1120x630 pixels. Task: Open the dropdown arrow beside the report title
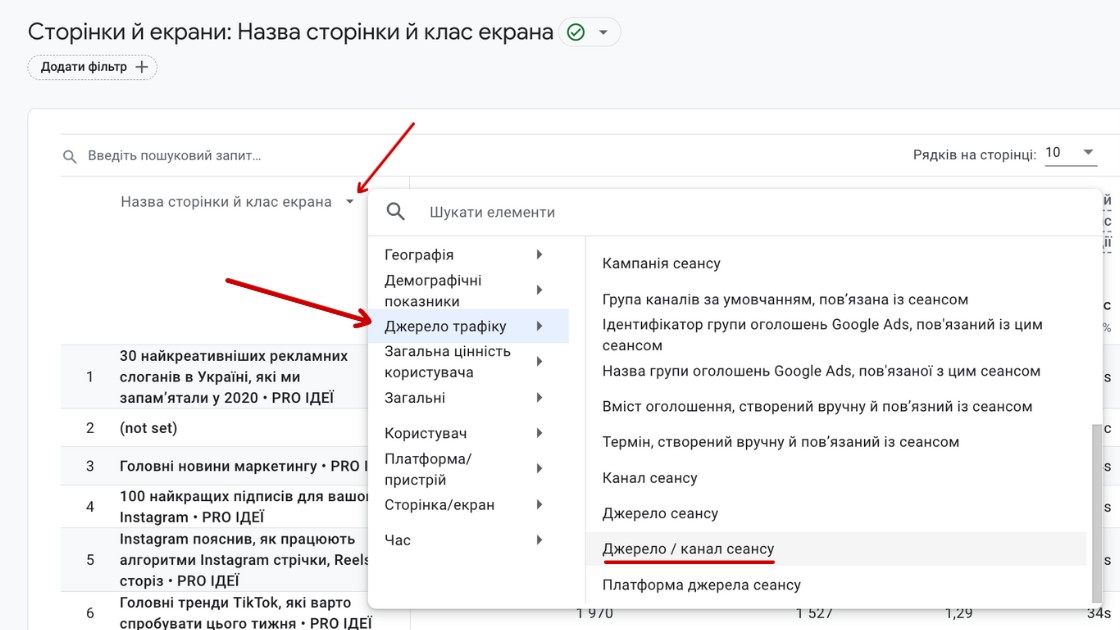(x=604, y=32)
